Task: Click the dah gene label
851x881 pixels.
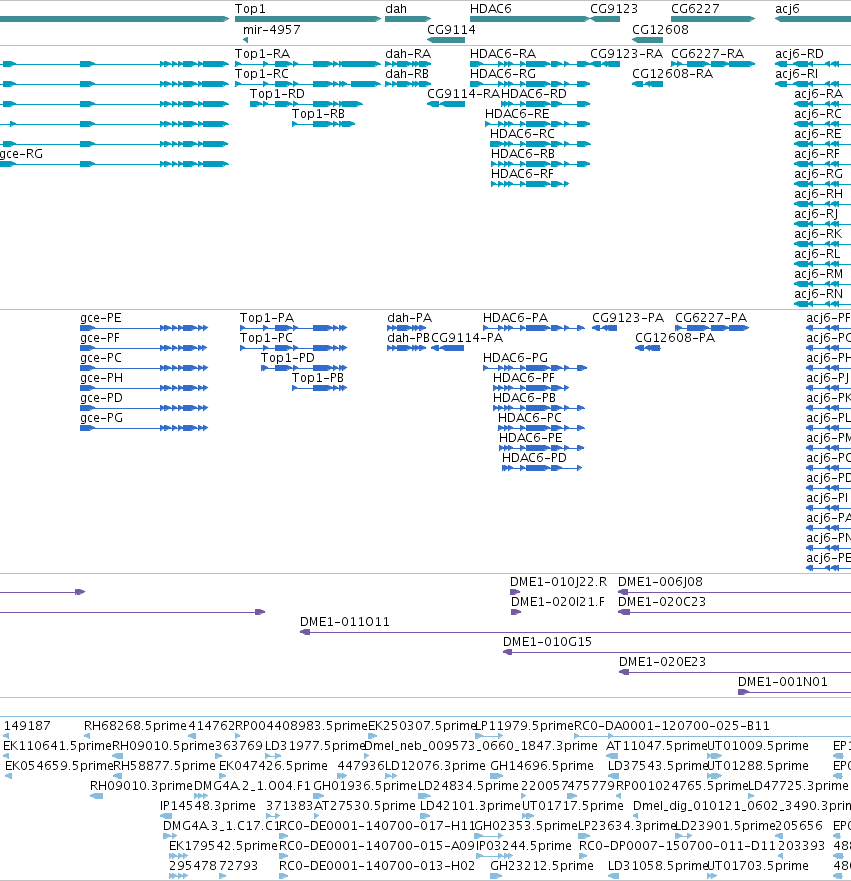Action: 396,9
